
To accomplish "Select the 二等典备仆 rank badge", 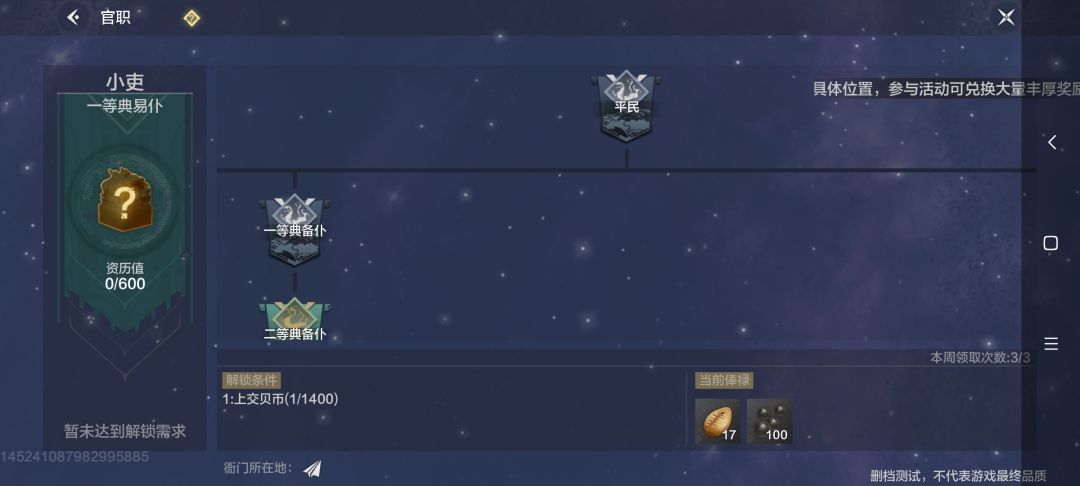I will tap(295, 320).
